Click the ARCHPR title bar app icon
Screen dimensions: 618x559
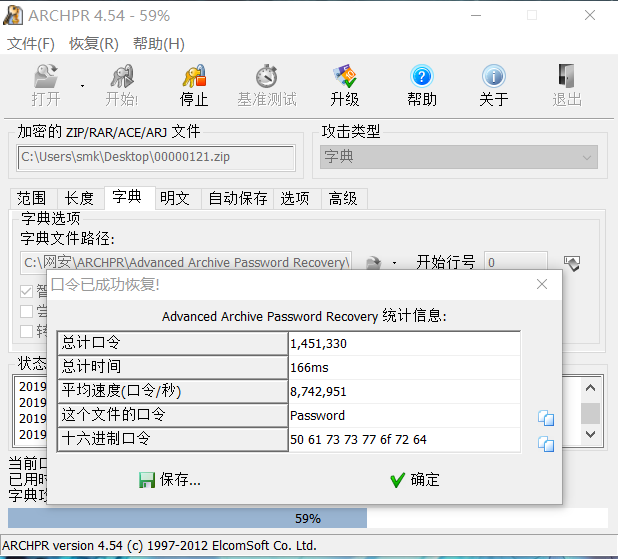pos(13,16)
